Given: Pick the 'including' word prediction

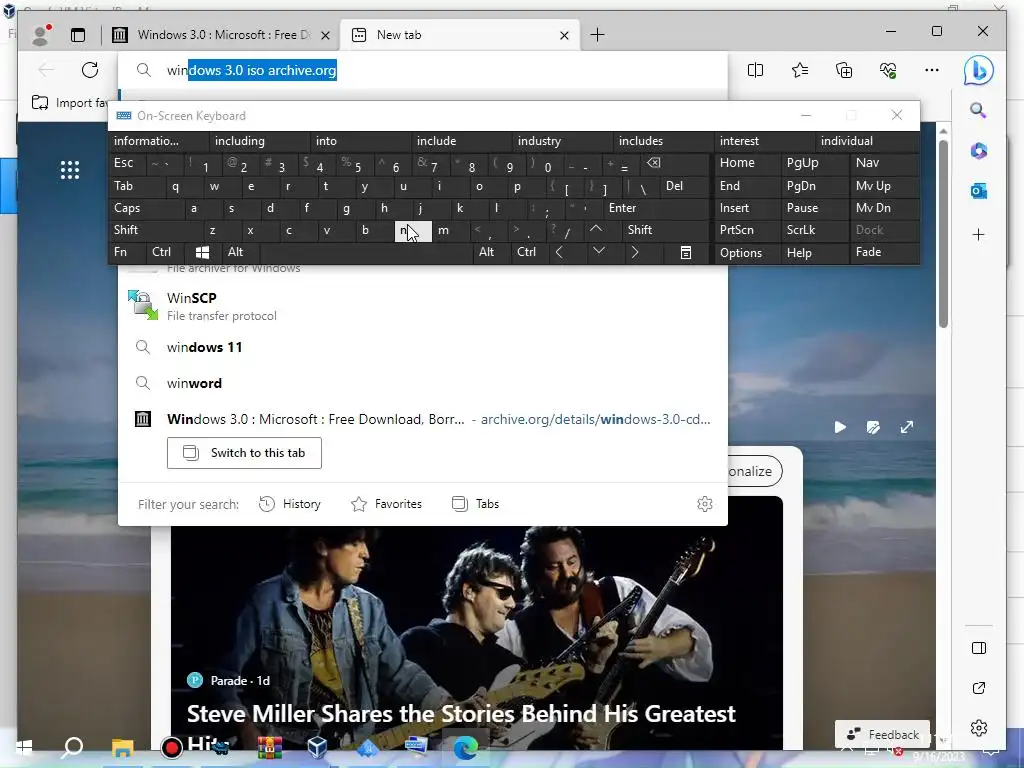Looking at the screenshot, I should [x=260, y=141].
